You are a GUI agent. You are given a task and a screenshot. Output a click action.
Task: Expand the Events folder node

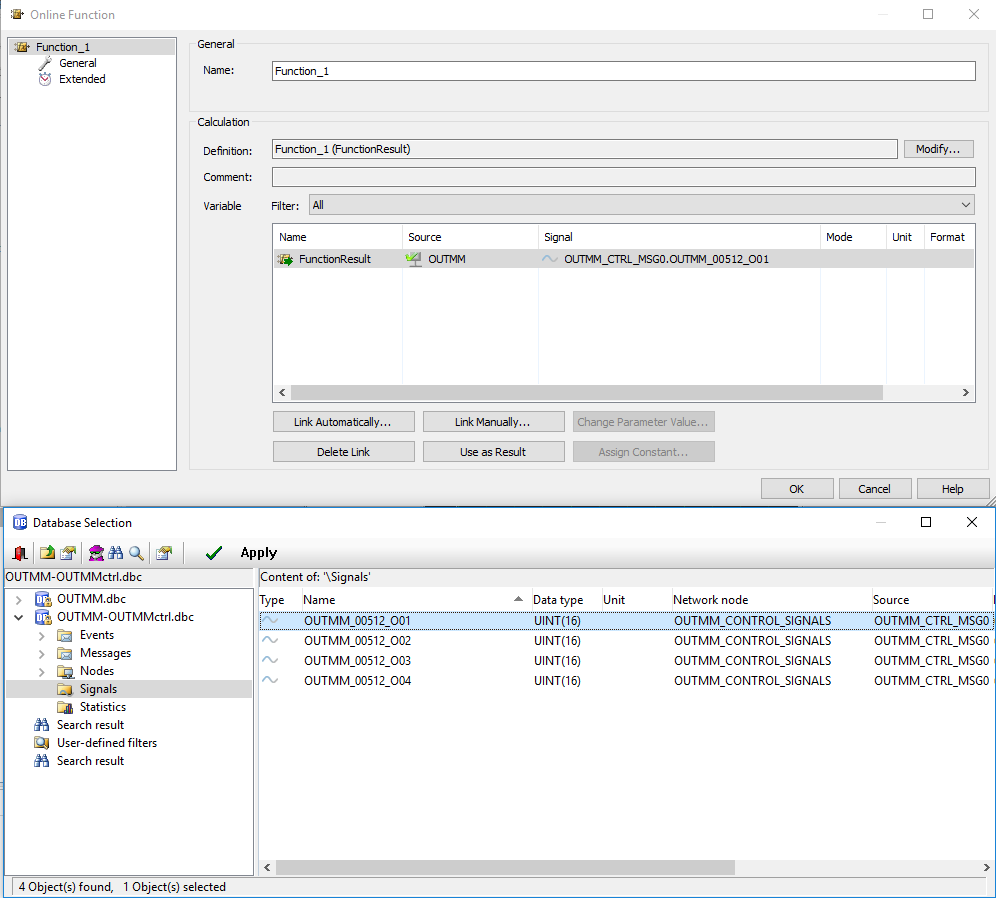point(41,636)
